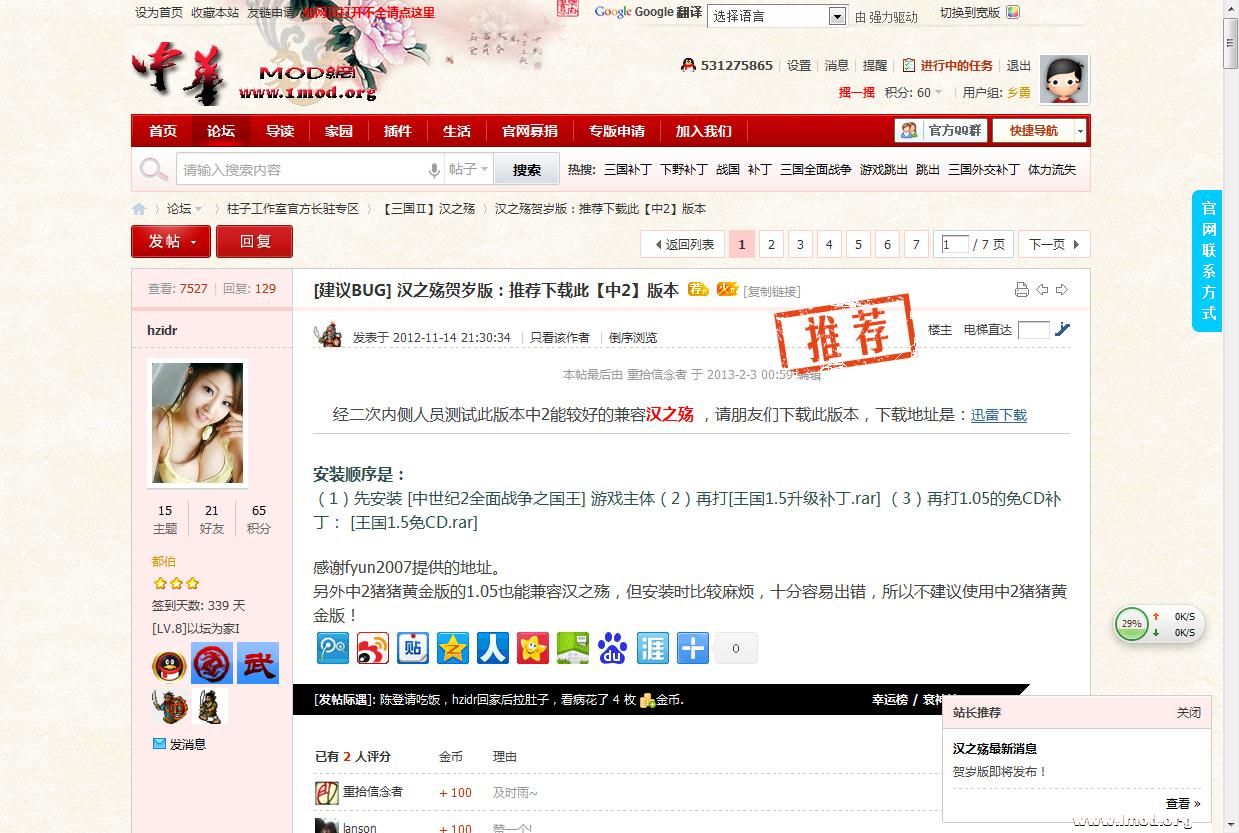Enable 只看该作者 to filter author posts
The height and width of the screenshot is (833, 1239).
[x=552, y=337]
